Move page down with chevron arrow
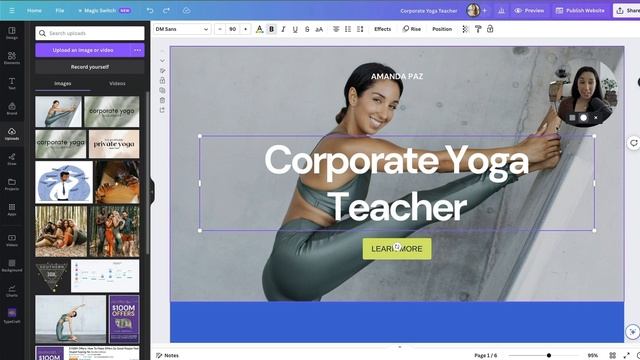 click(162, 61)
